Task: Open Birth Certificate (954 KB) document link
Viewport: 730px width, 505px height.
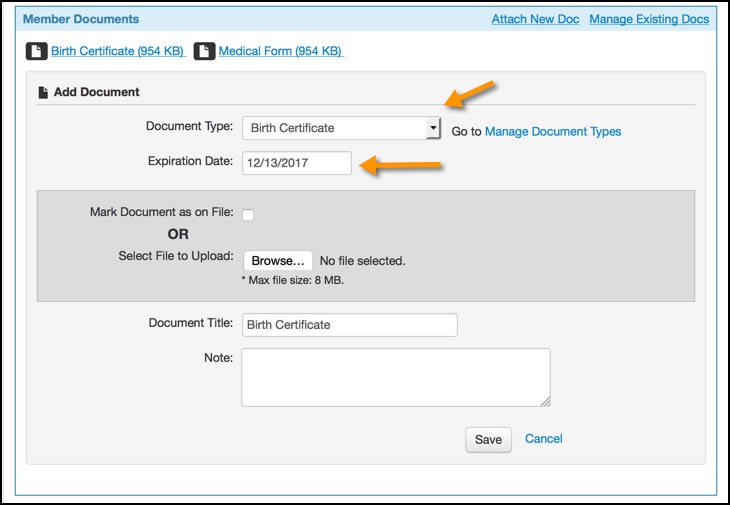Action: pyautogui.click(x=118, y=51)
